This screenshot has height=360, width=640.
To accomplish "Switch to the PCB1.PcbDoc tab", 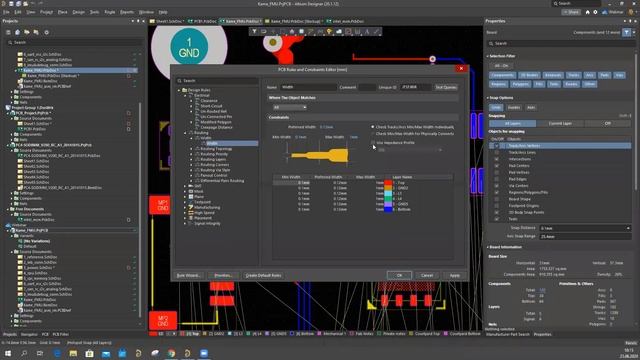I will (x=202, y=21).
